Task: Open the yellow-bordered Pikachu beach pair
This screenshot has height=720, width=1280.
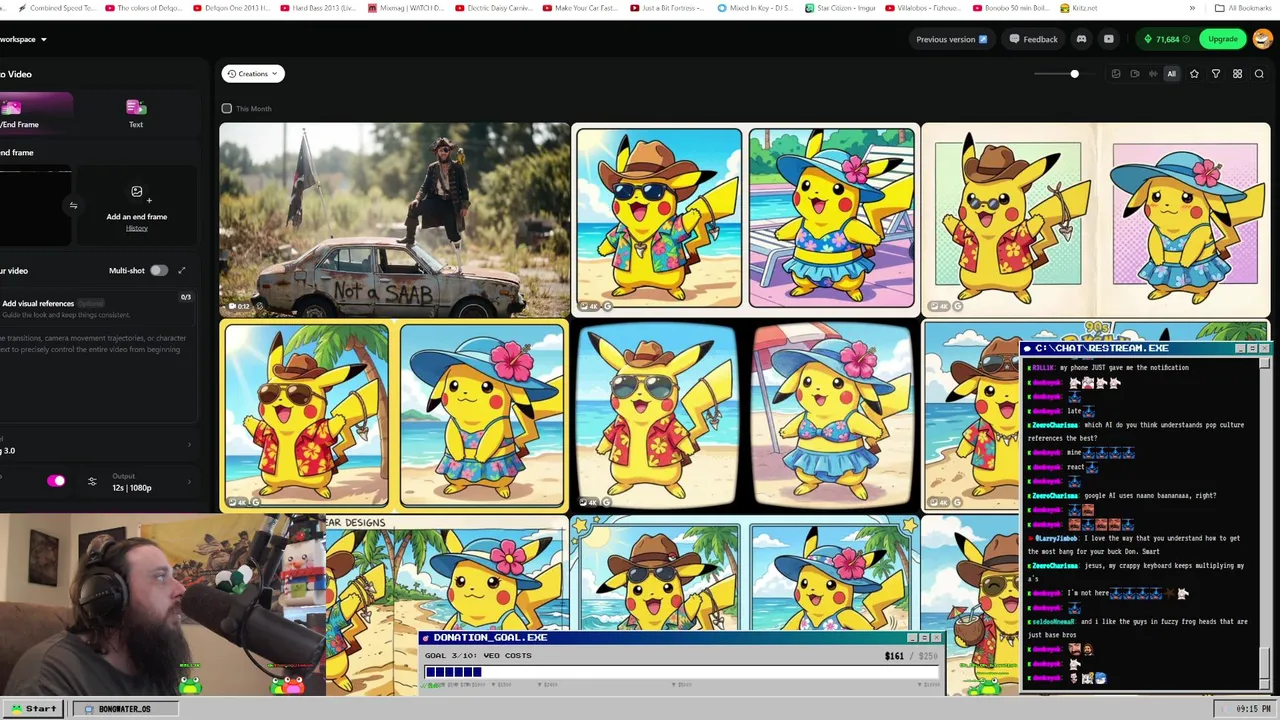Action: [x=394, y=415]
